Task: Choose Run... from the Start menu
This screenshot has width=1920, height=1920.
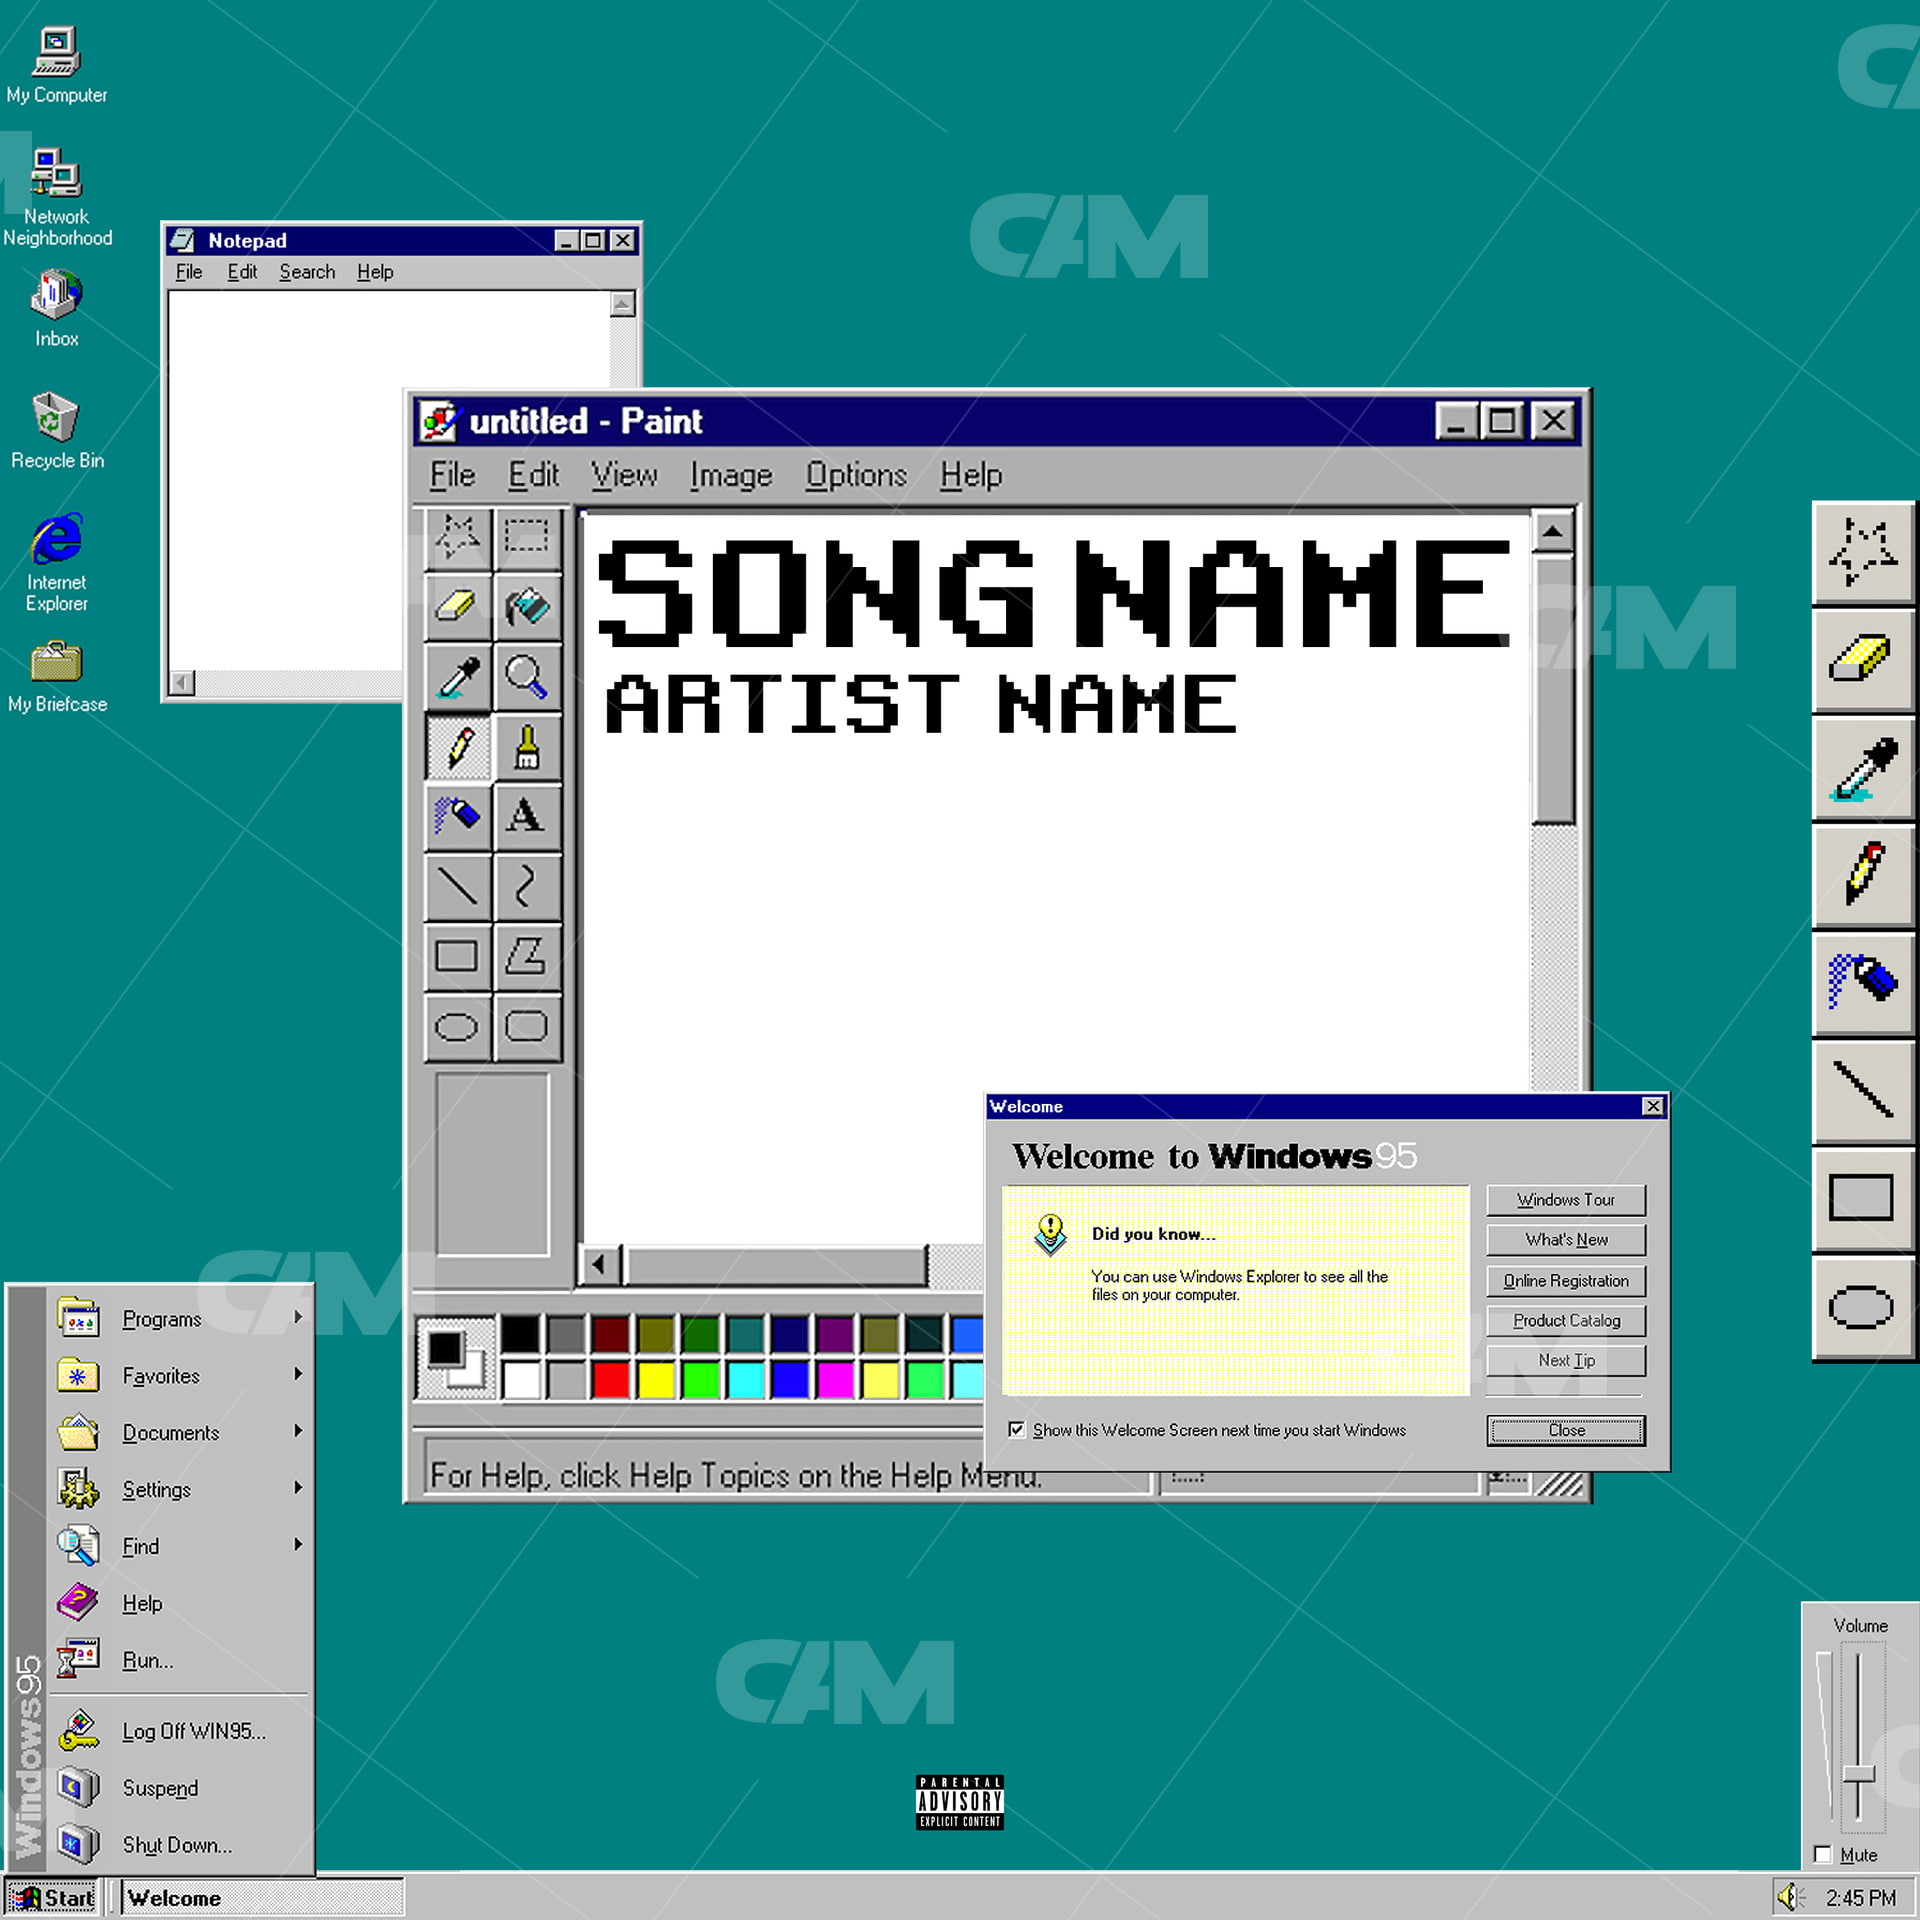Action: point(182,1661)
